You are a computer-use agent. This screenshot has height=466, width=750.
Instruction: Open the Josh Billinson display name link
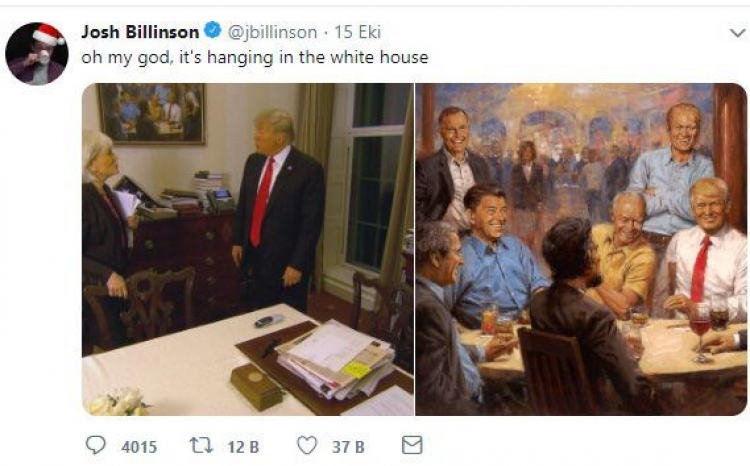pos(140,32)
